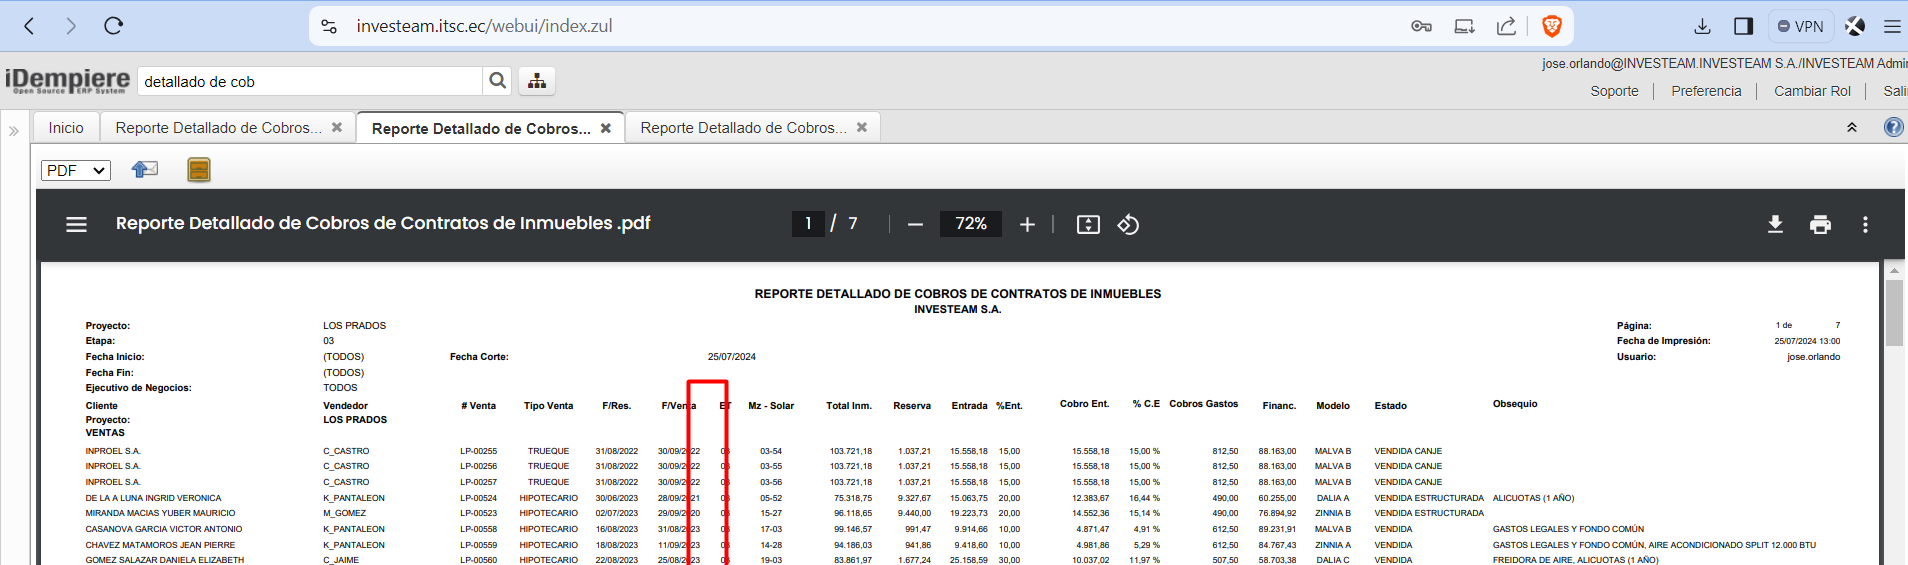Switch to the Inicio tab
The height and width of the screenshot is (565, 1908).
click(66, 128)
